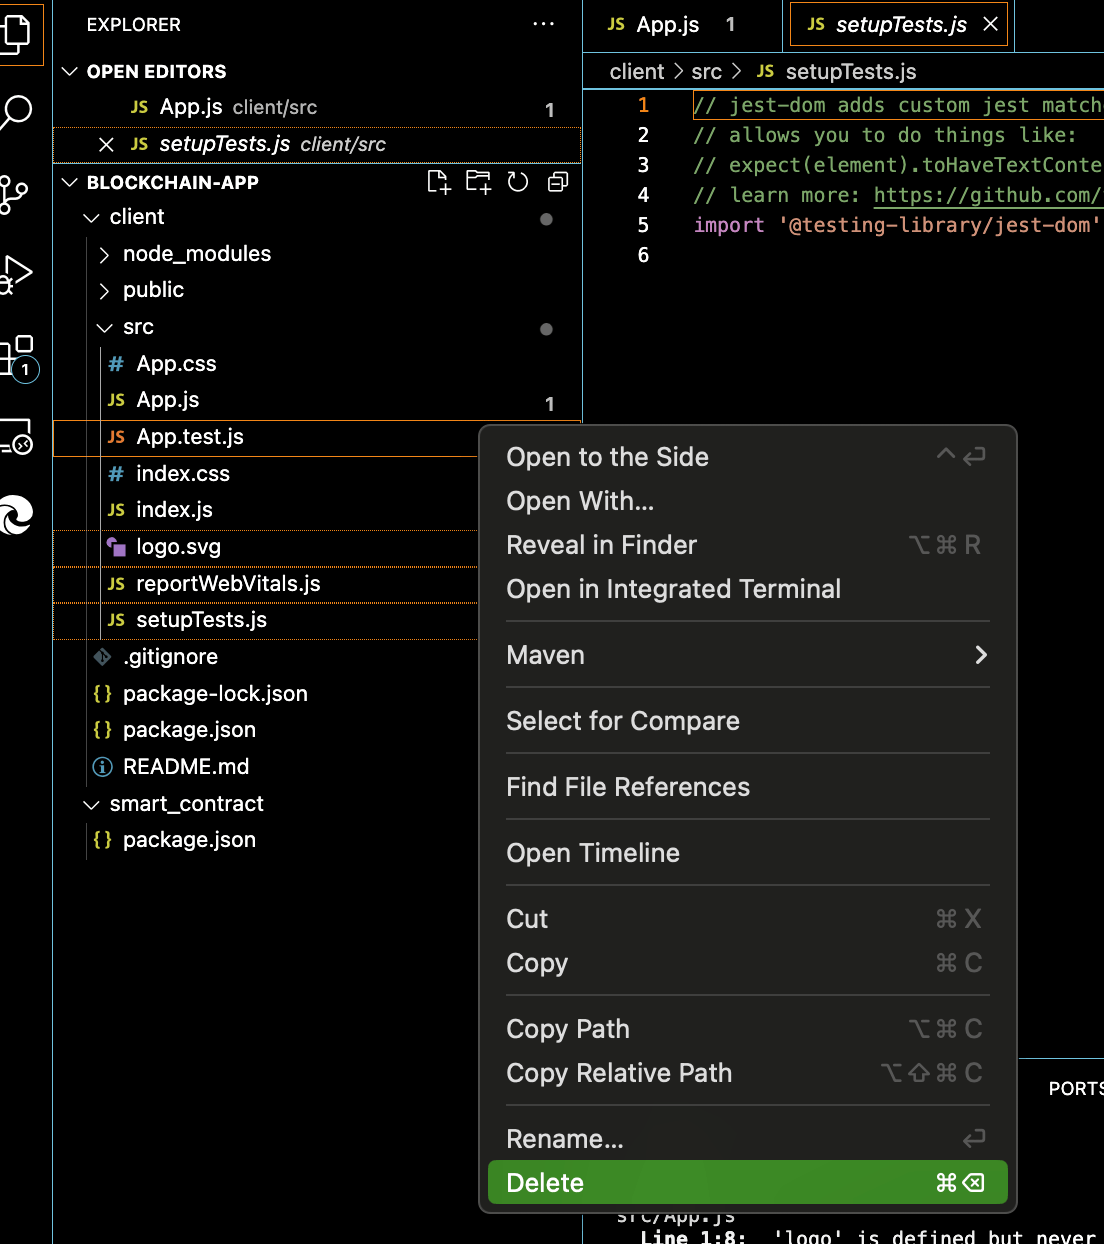Collapse the Open Editors section

coord(70,72)
